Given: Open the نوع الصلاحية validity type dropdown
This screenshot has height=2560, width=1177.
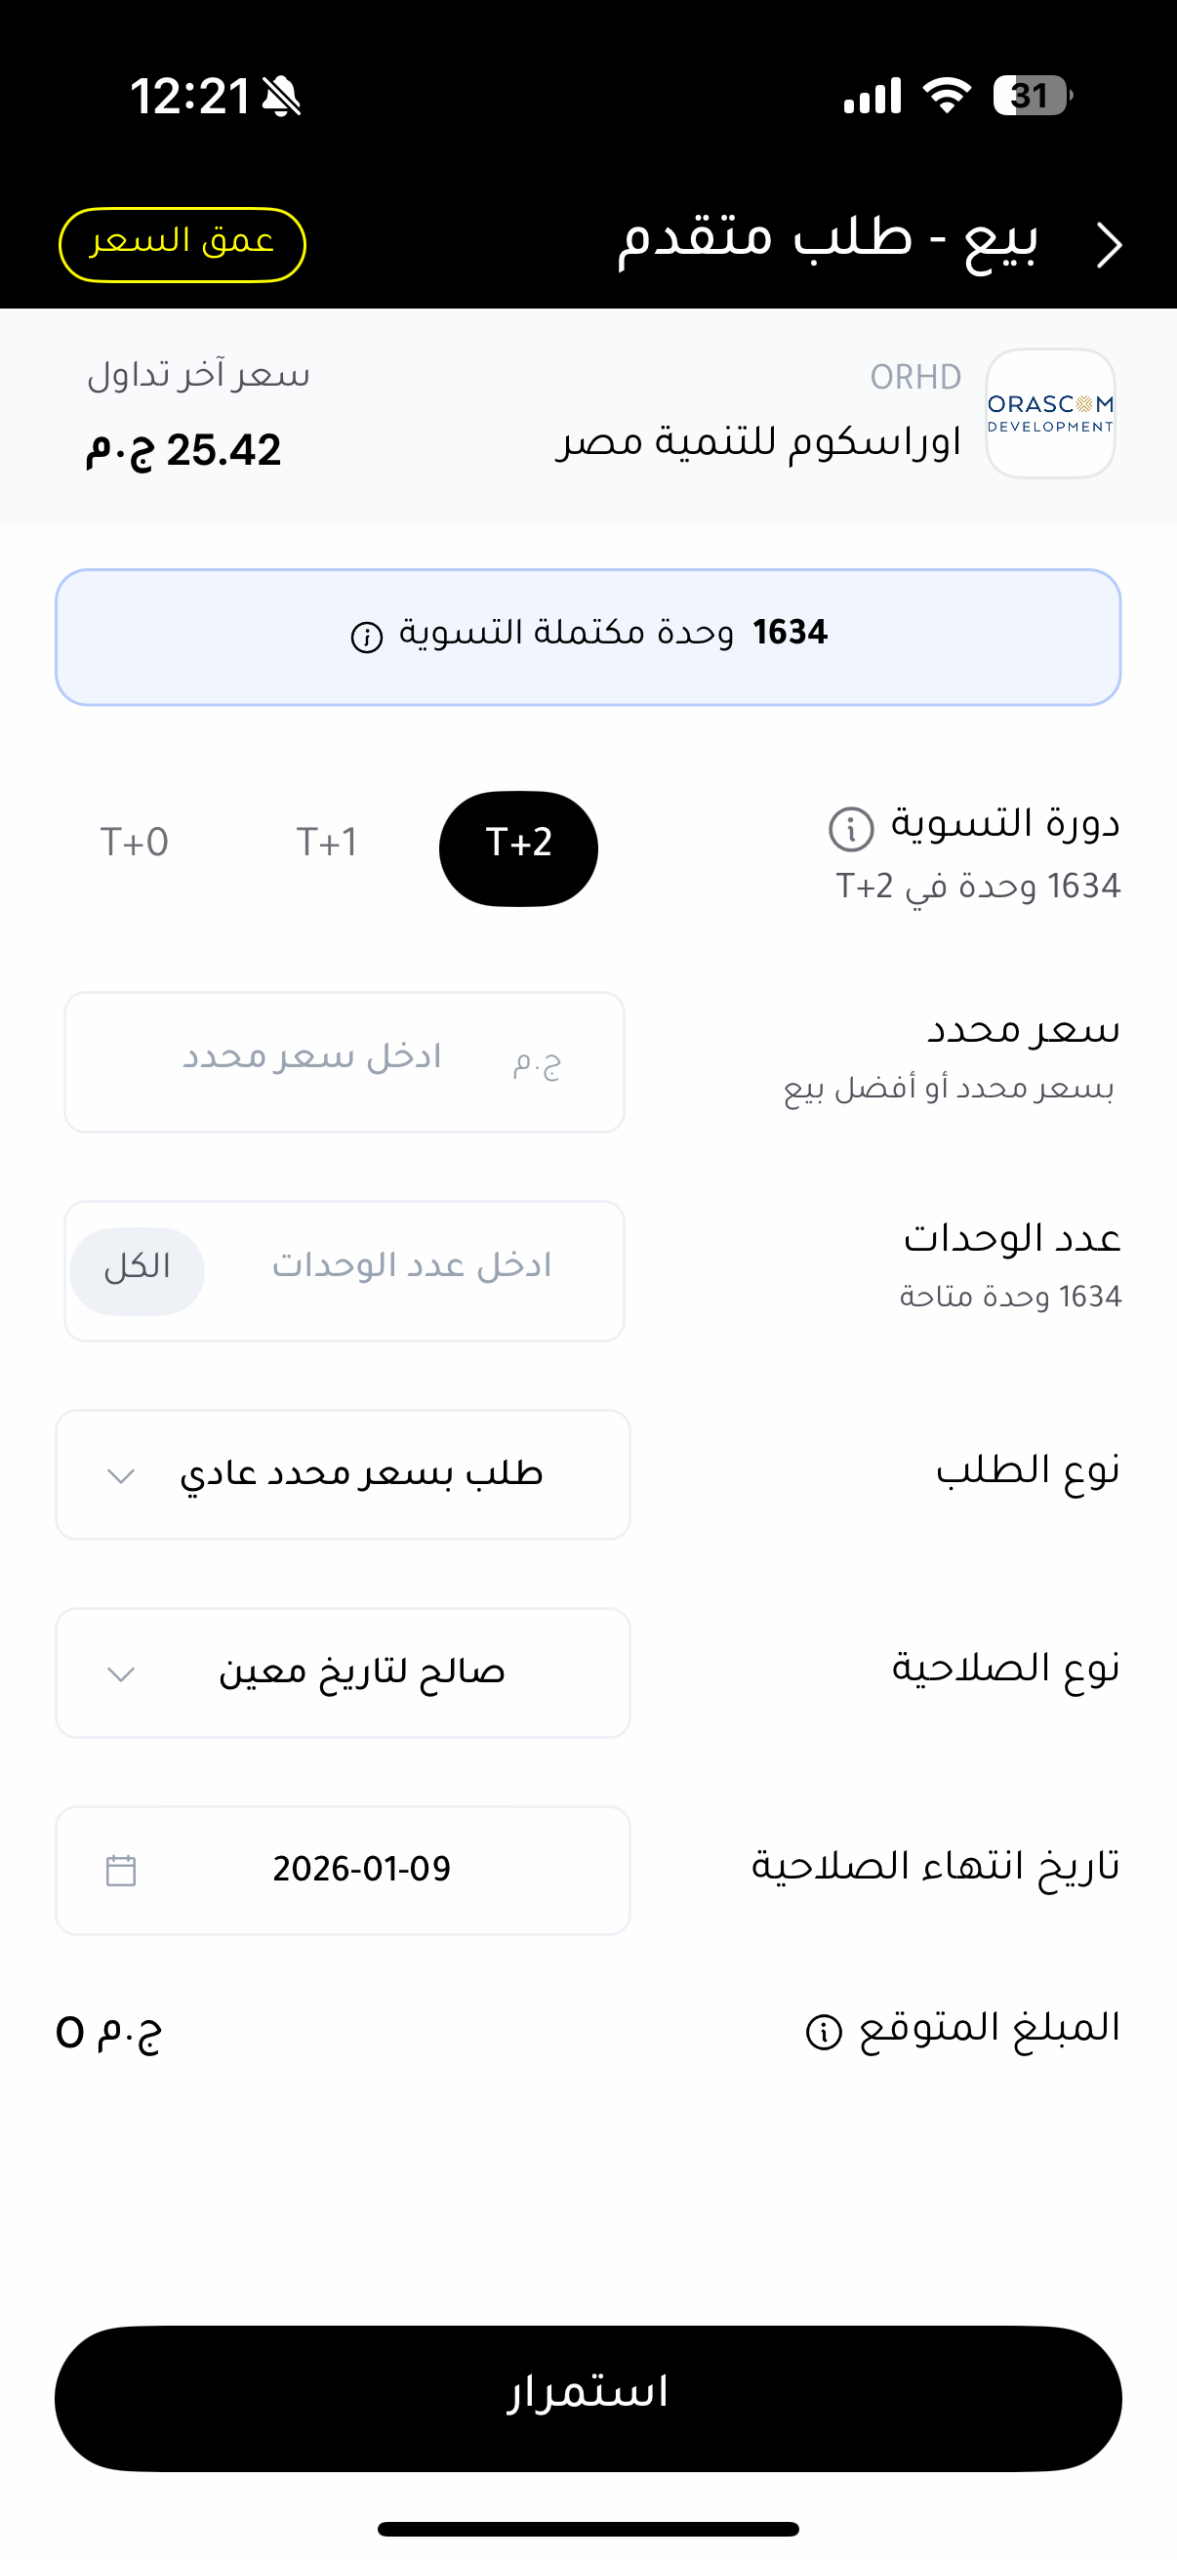Looking at the screenshot, I should [343, 1672].
